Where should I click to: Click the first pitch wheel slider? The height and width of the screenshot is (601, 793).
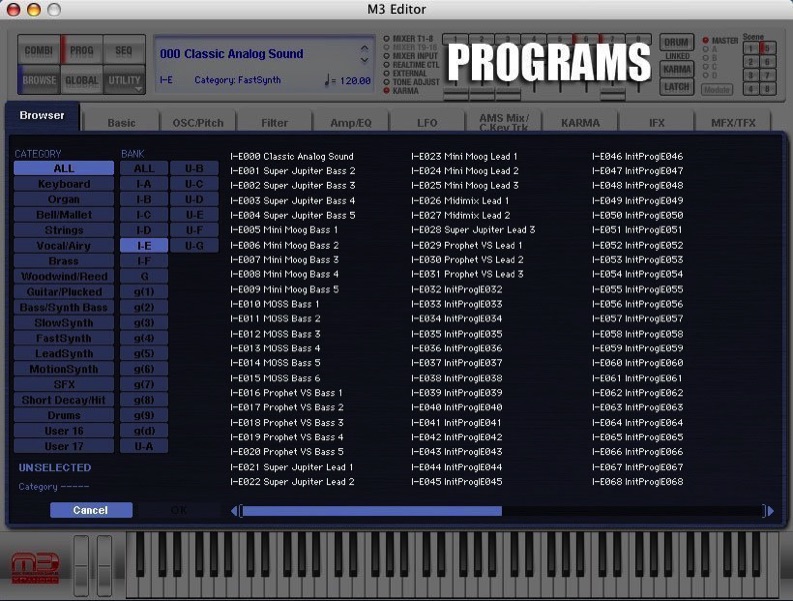click(x=81, y=566)
